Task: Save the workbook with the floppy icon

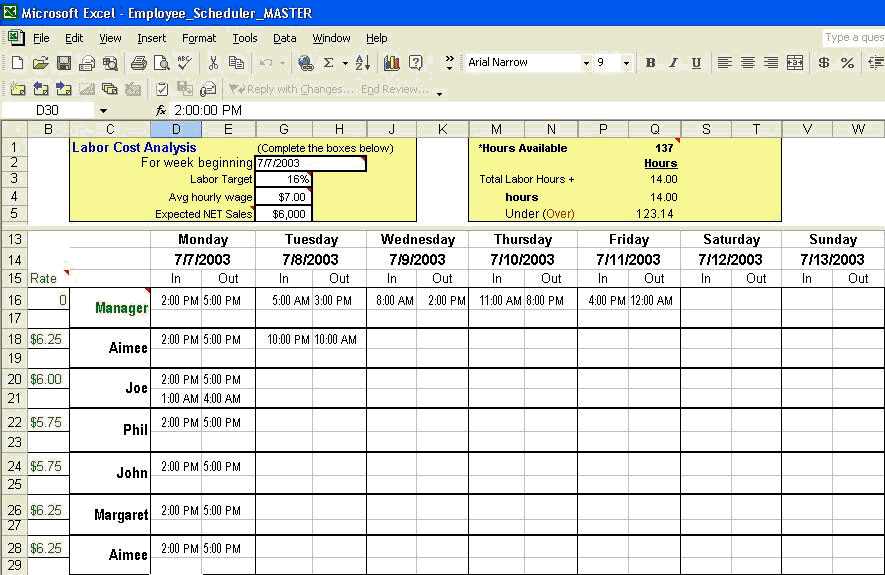Action: 64,63
